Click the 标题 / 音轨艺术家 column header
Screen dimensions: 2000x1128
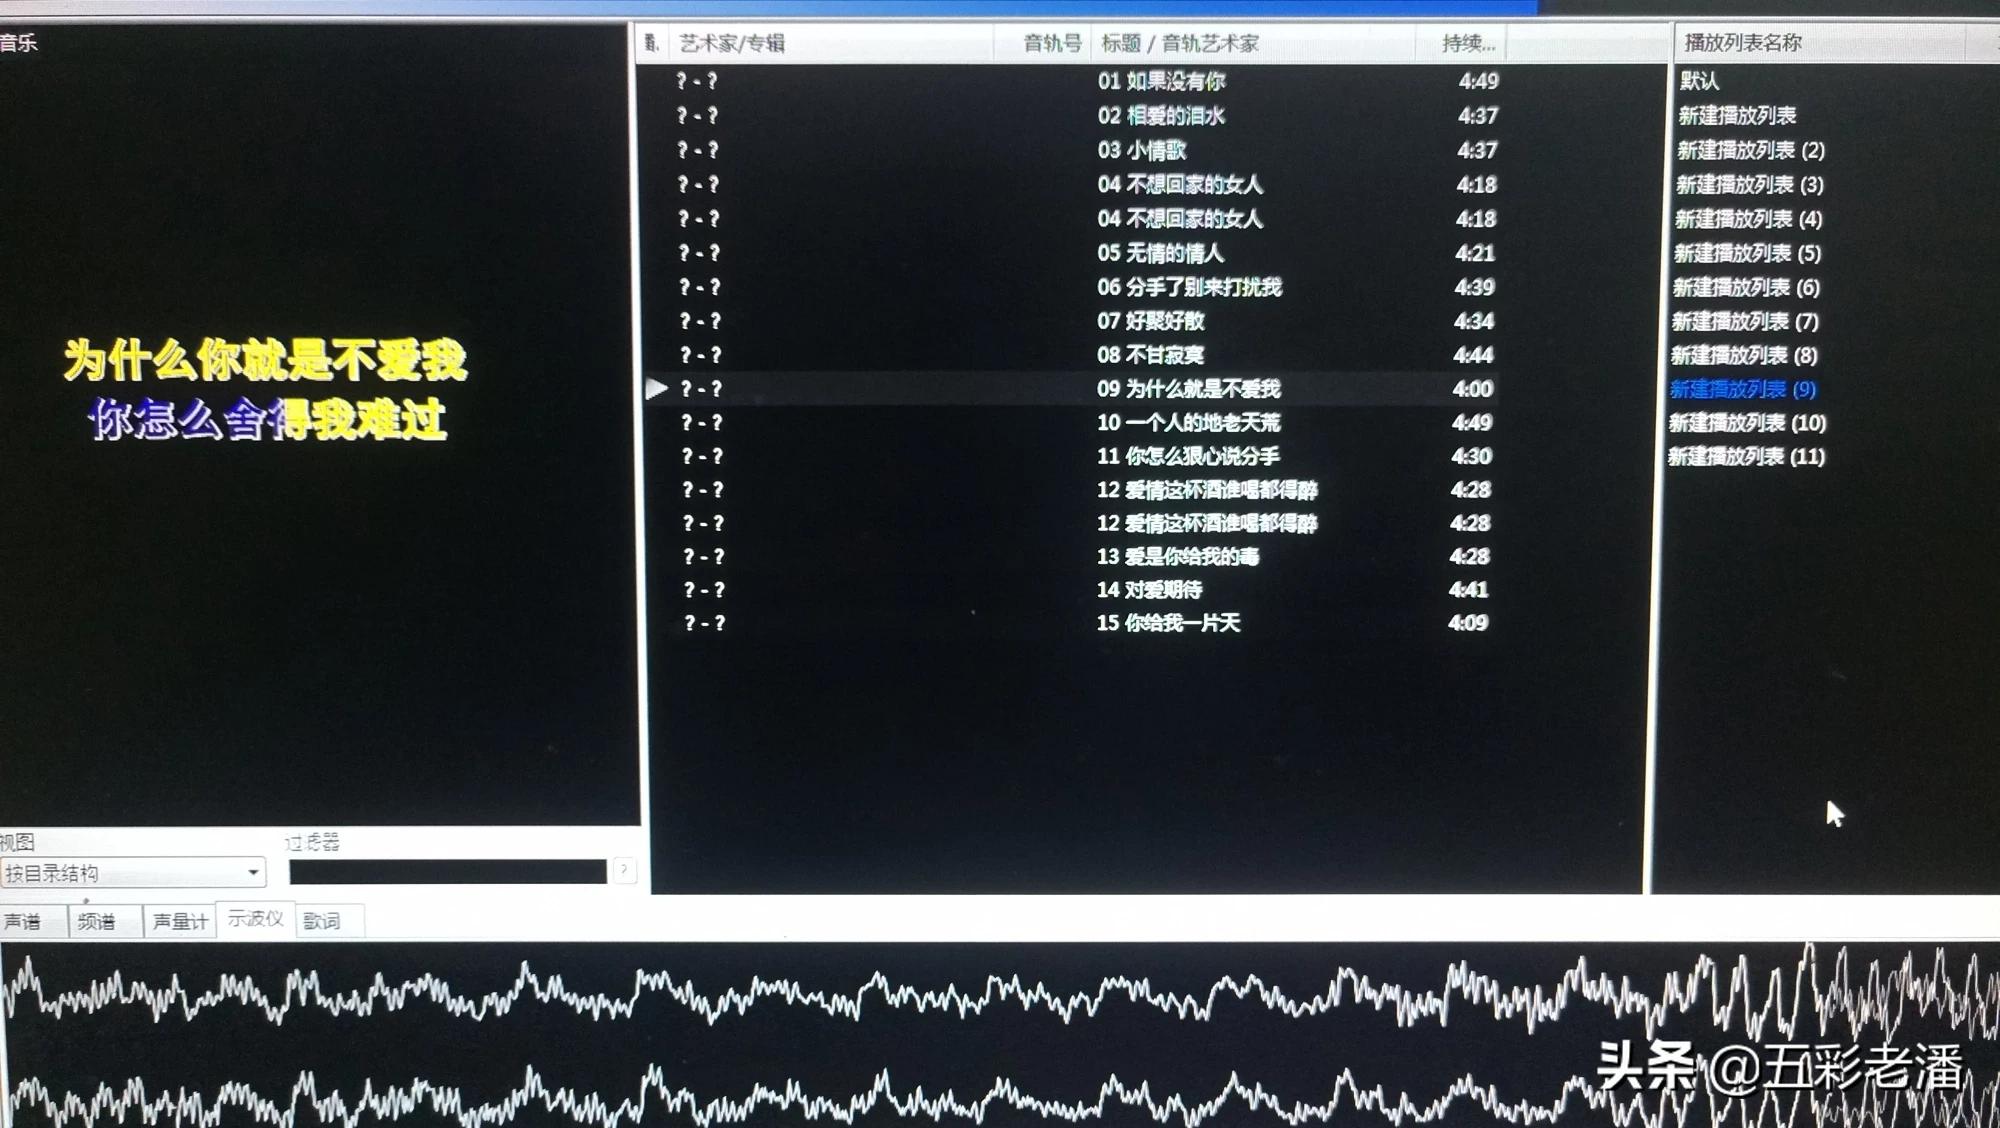pos(1180,43)
